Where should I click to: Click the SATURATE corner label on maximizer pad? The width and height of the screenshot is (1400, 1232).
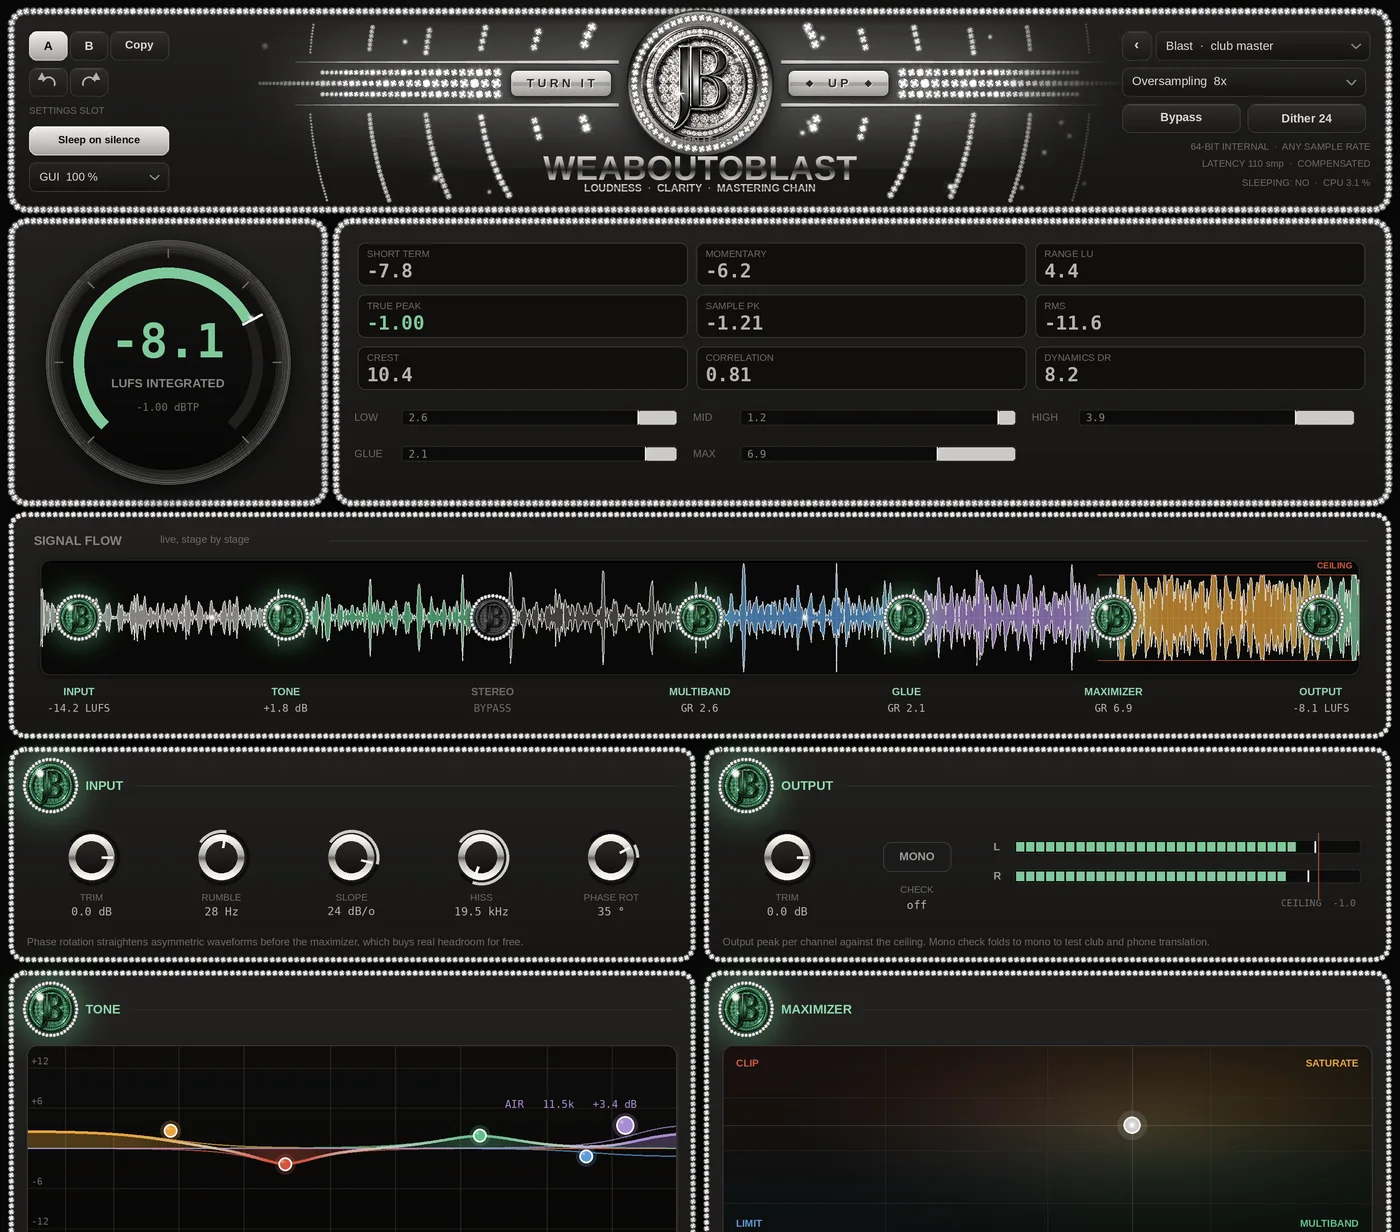click(1332, 1063)
